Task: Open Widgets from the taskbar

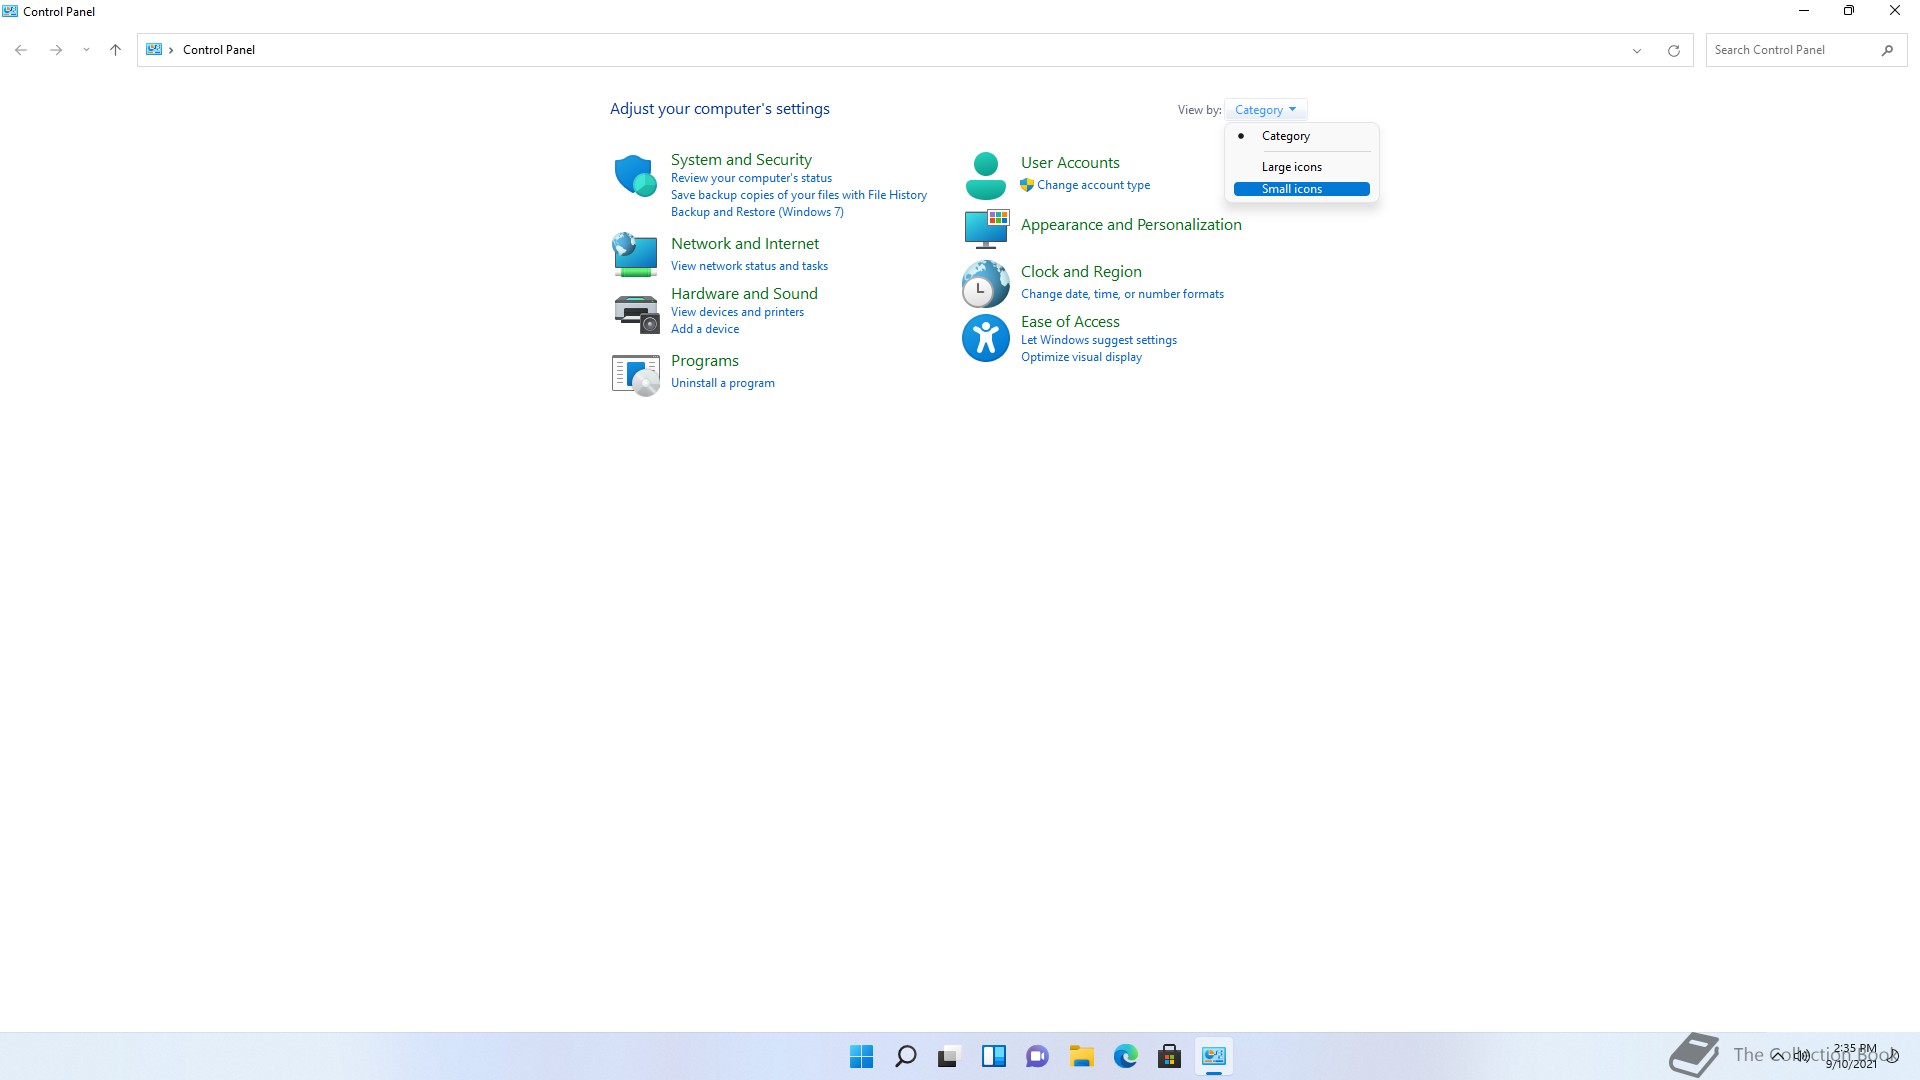Action: pyautogui.click(x=993, y=1056)
